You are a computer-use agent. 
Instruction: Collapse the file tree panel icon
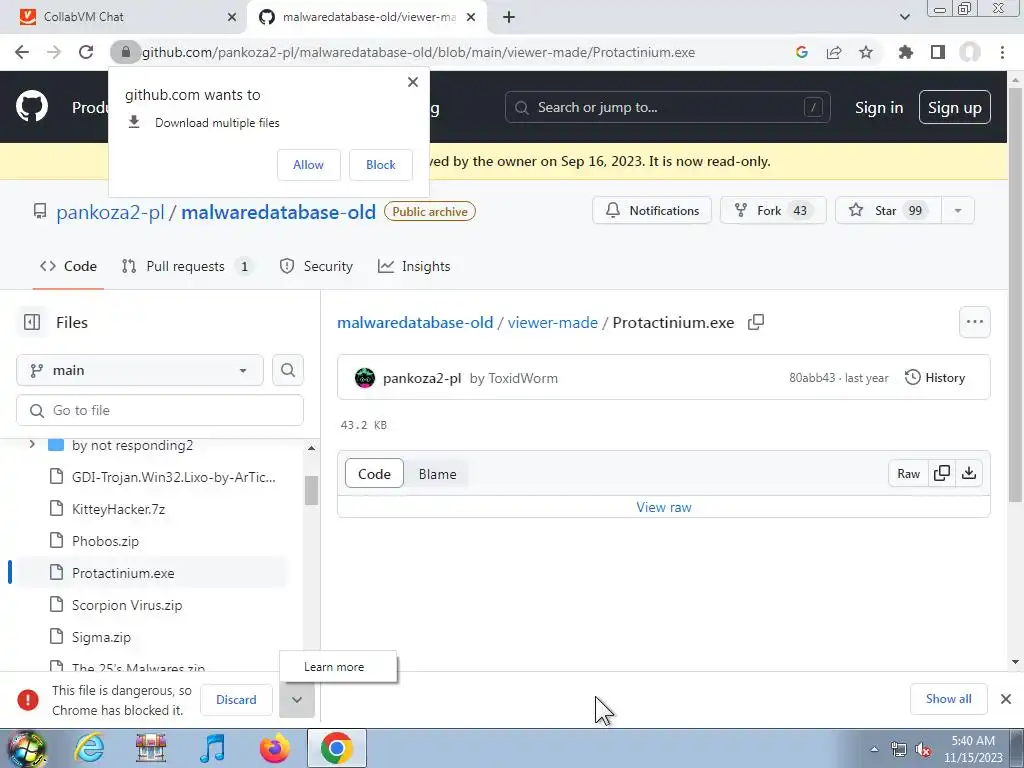click(x=32, y=322)
